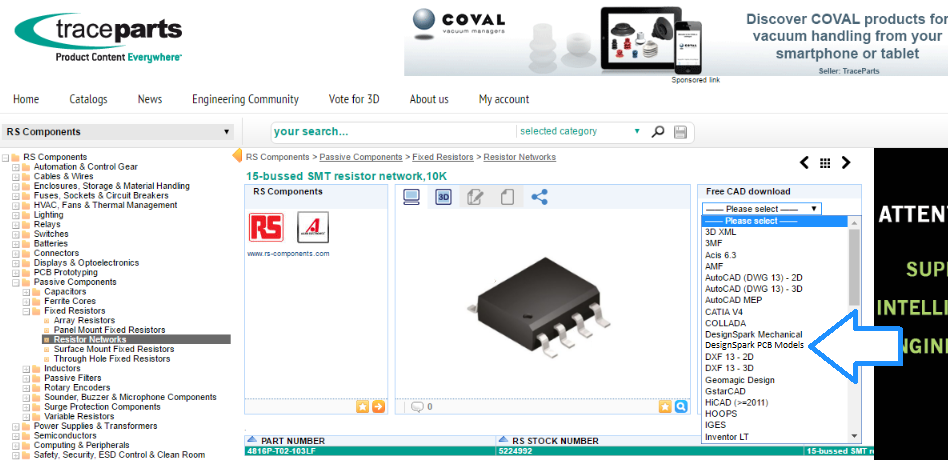Click the share icon

coord(539,197)
